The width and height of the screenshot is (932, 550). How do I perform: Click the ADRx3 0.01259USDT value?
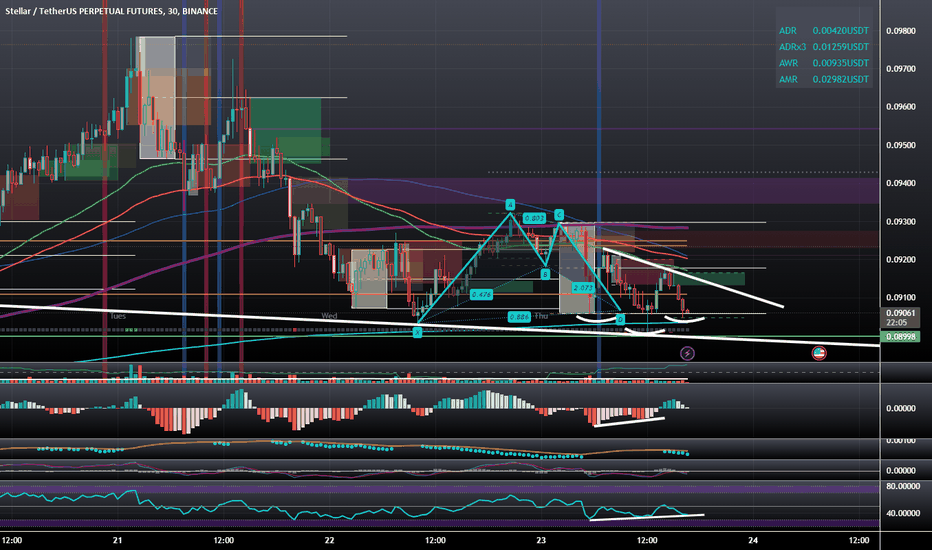(840, 46)
